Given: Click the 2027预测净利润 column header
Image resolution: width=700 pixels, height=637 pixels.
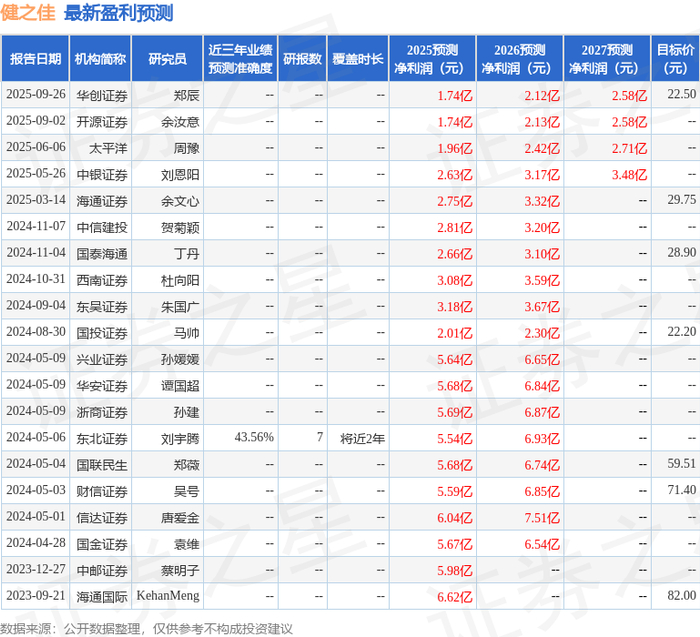Looking at the screenshot, I should [608, 59].
